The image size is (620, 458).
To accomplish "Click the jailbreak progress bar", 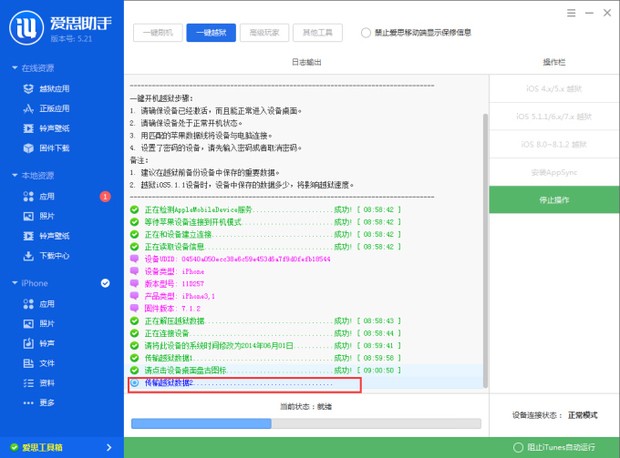I will click(x=306, y=424).
